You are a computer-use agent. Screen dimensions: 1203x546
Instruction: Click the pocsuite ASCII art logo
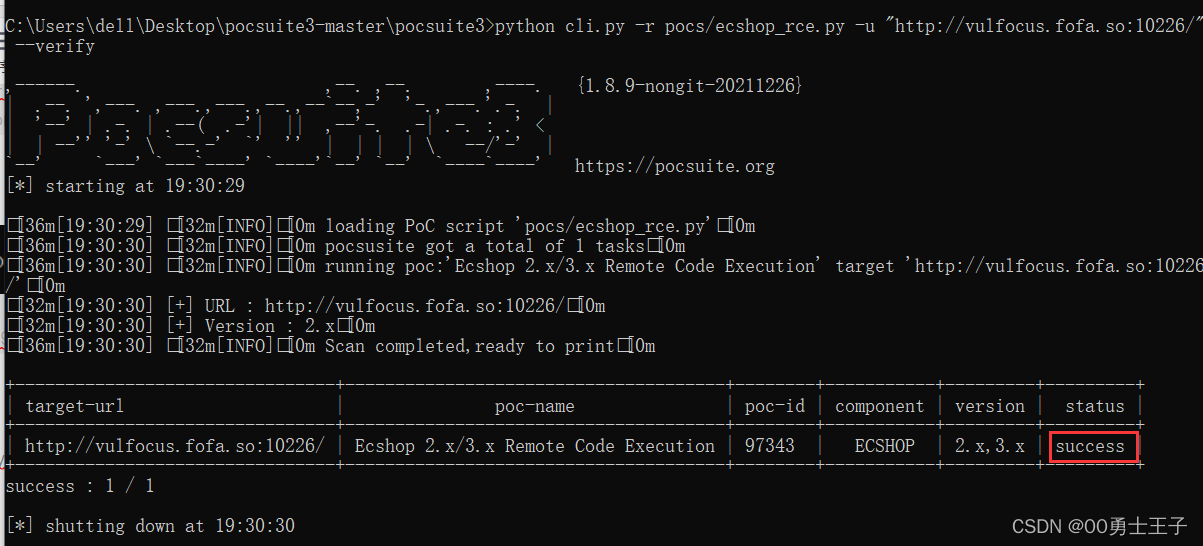pos(280,124)
